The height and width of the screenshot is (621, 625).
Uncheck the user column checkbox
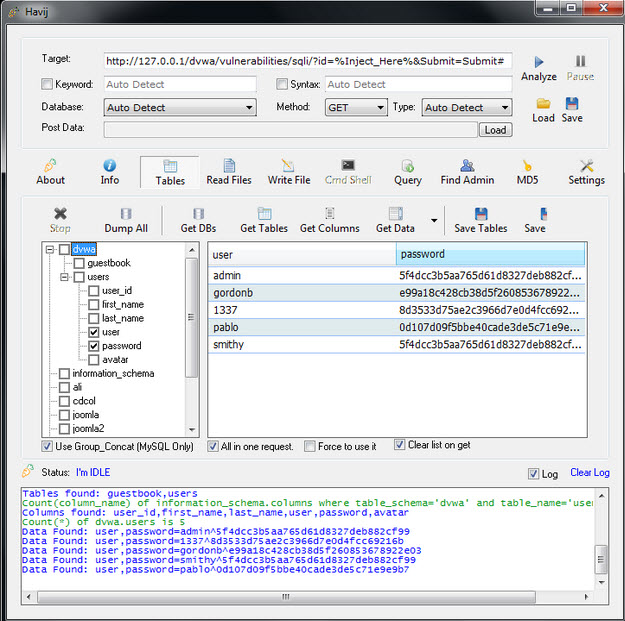[x=94, y=332]
